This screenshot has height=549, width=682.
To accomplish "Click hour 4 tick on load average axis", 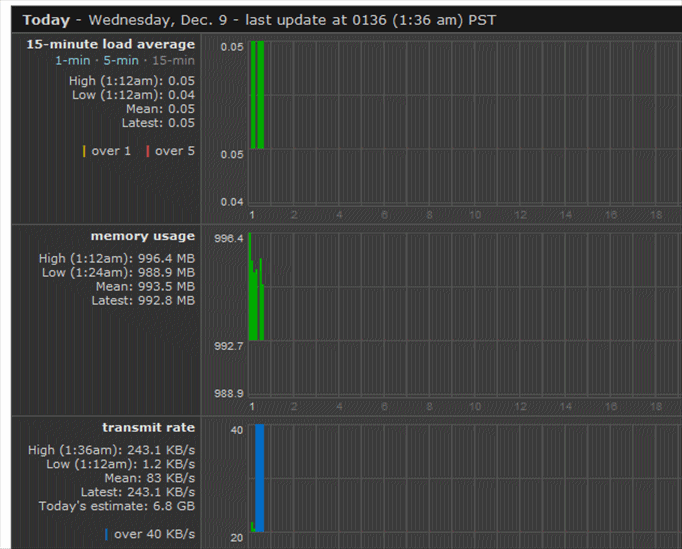I will click(340, 214).
